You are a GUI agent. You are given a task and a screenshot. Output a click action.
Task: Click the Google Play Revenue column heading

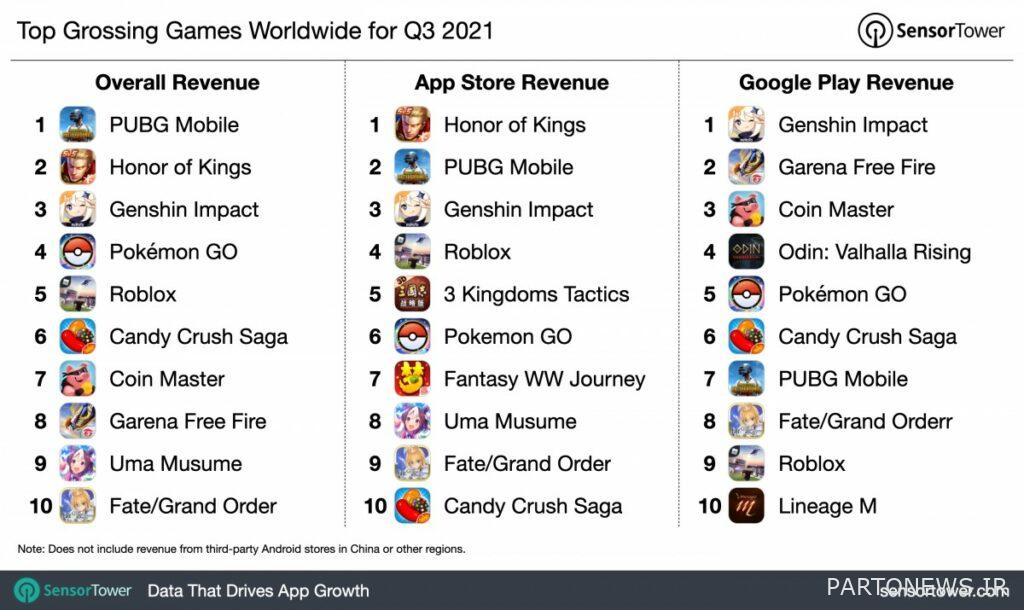coord(846,82)
